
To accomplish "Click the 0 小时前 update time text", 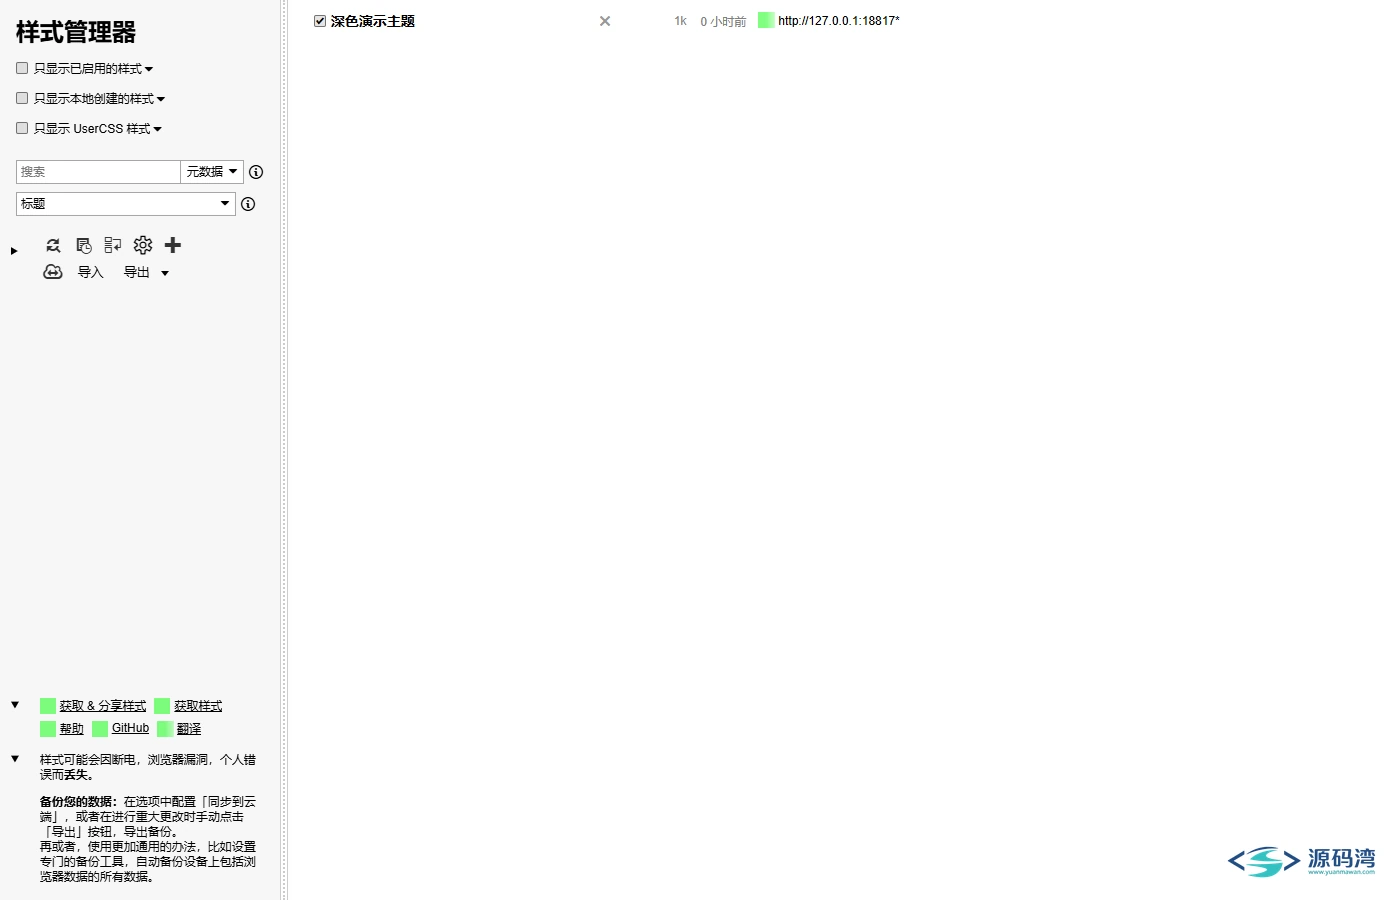I will [x=723, y=21].
